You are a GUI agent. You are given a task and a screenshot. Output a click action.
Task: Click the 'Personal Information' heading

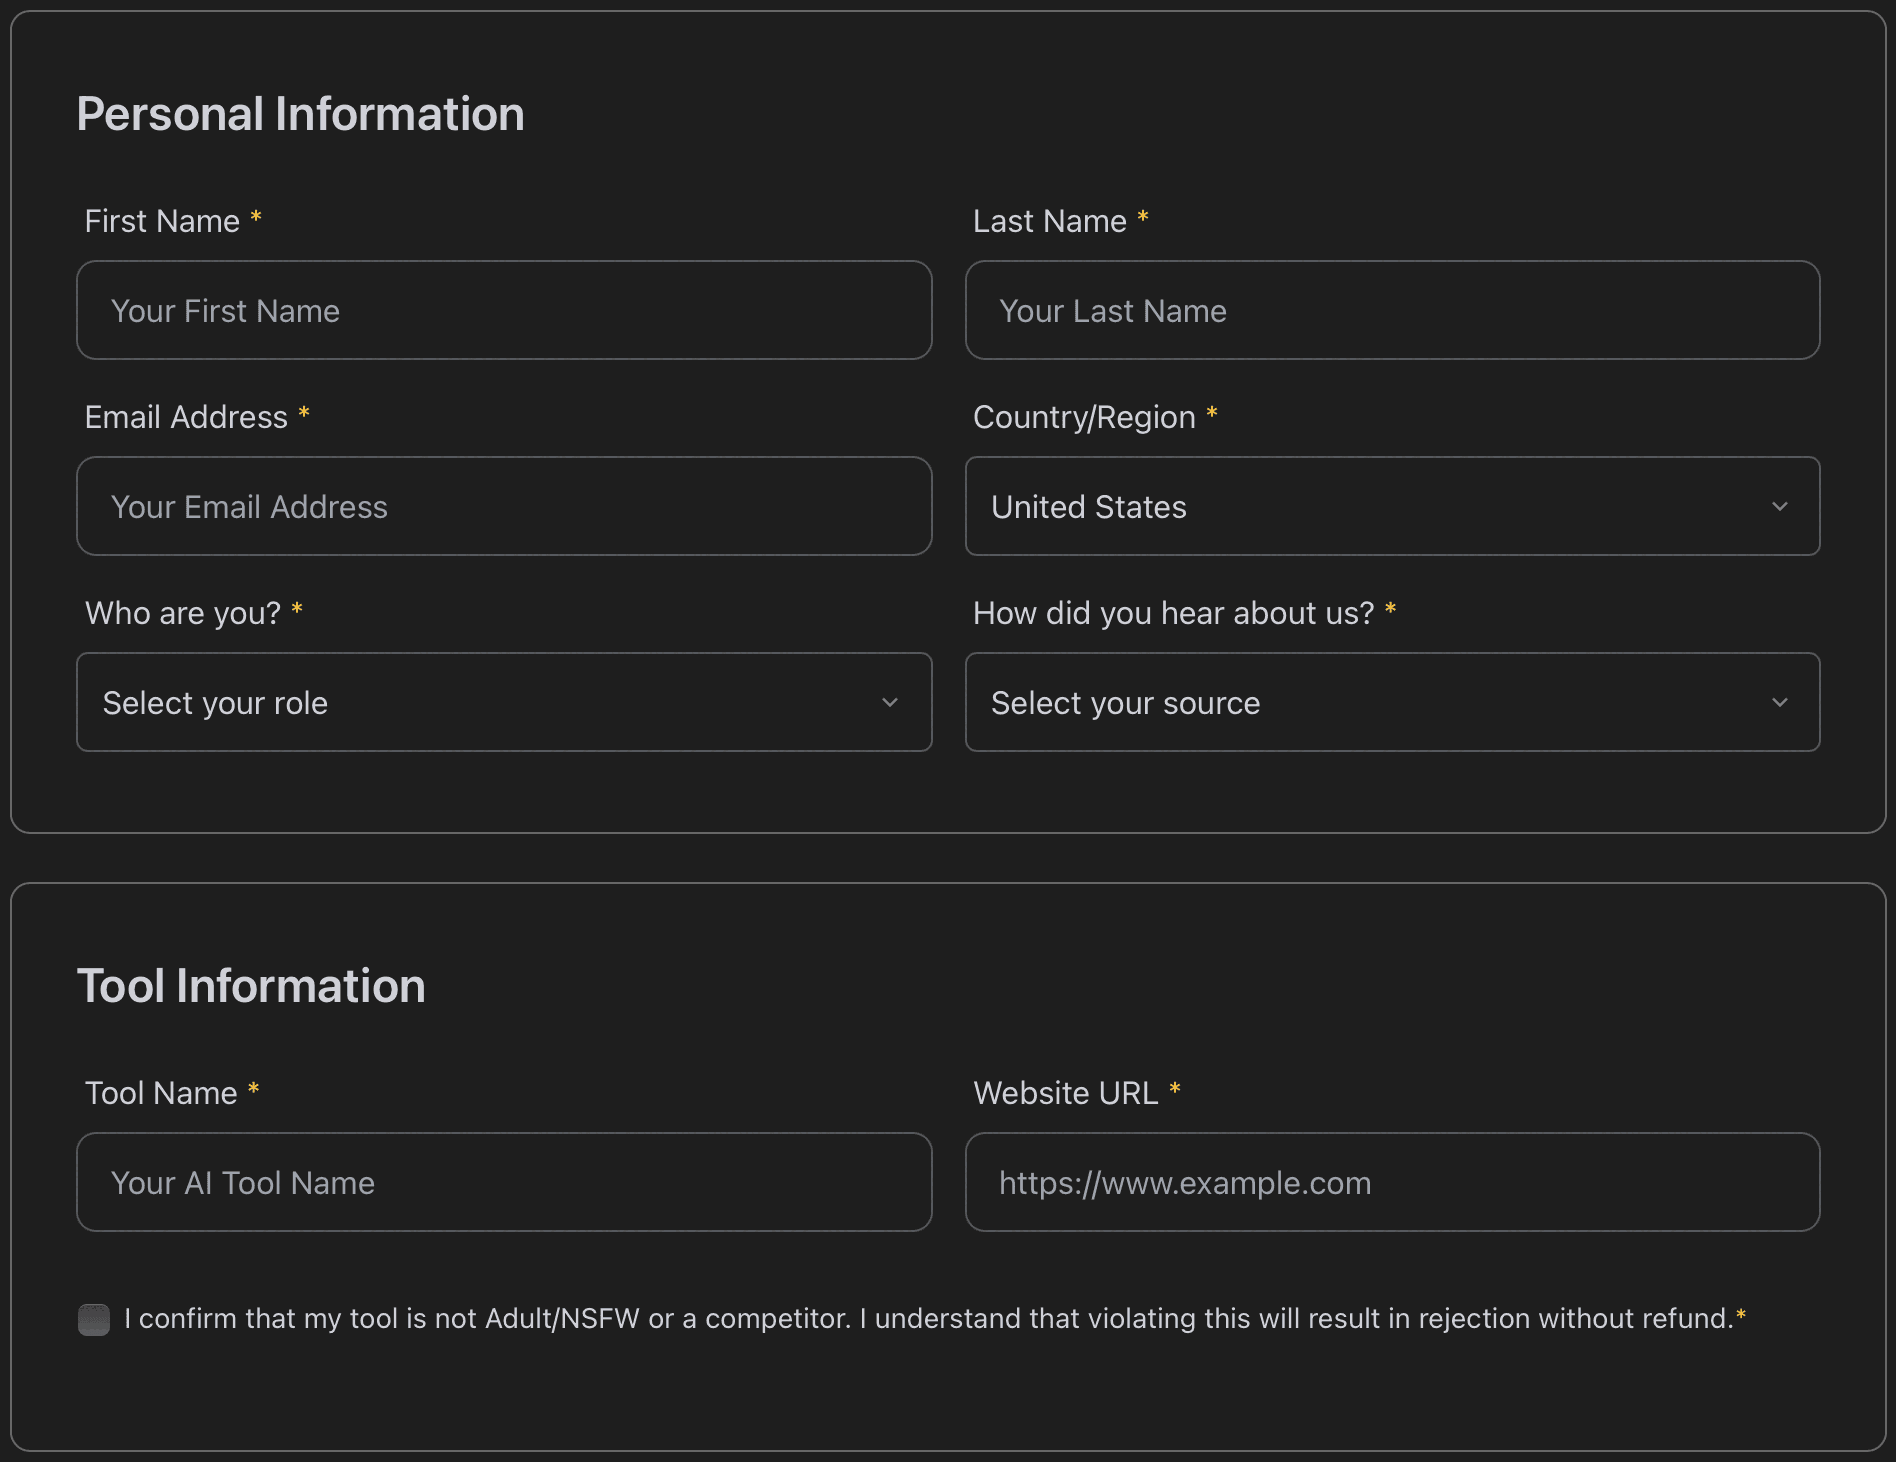point(300,114)
